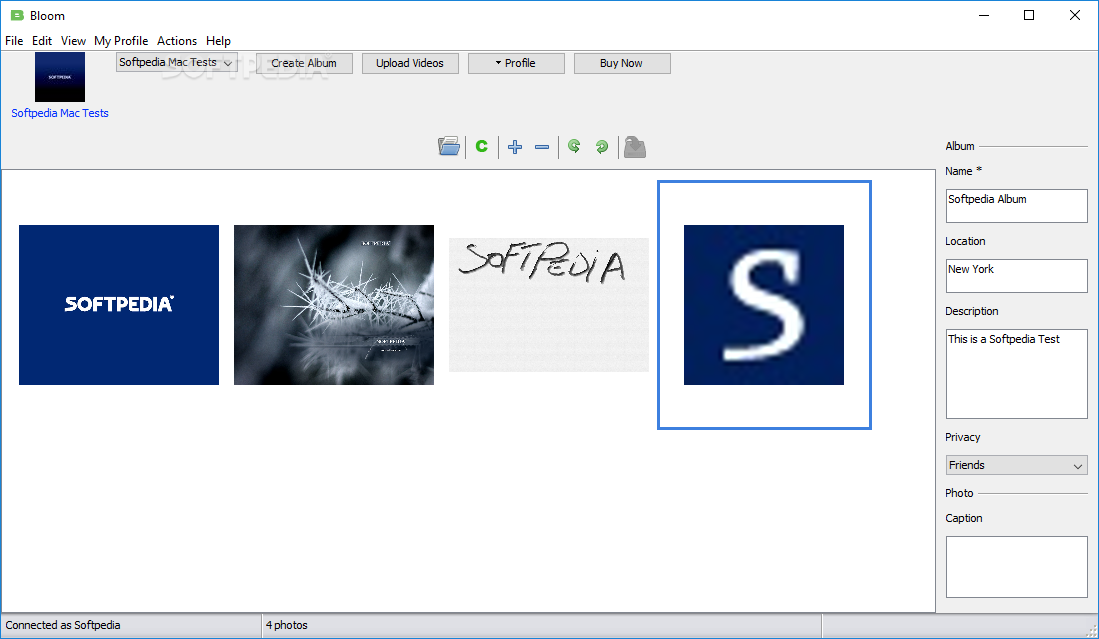Open the My Profile menu
The width and height of the screenshot is (1099, 639).
click(x=121, y=41)
